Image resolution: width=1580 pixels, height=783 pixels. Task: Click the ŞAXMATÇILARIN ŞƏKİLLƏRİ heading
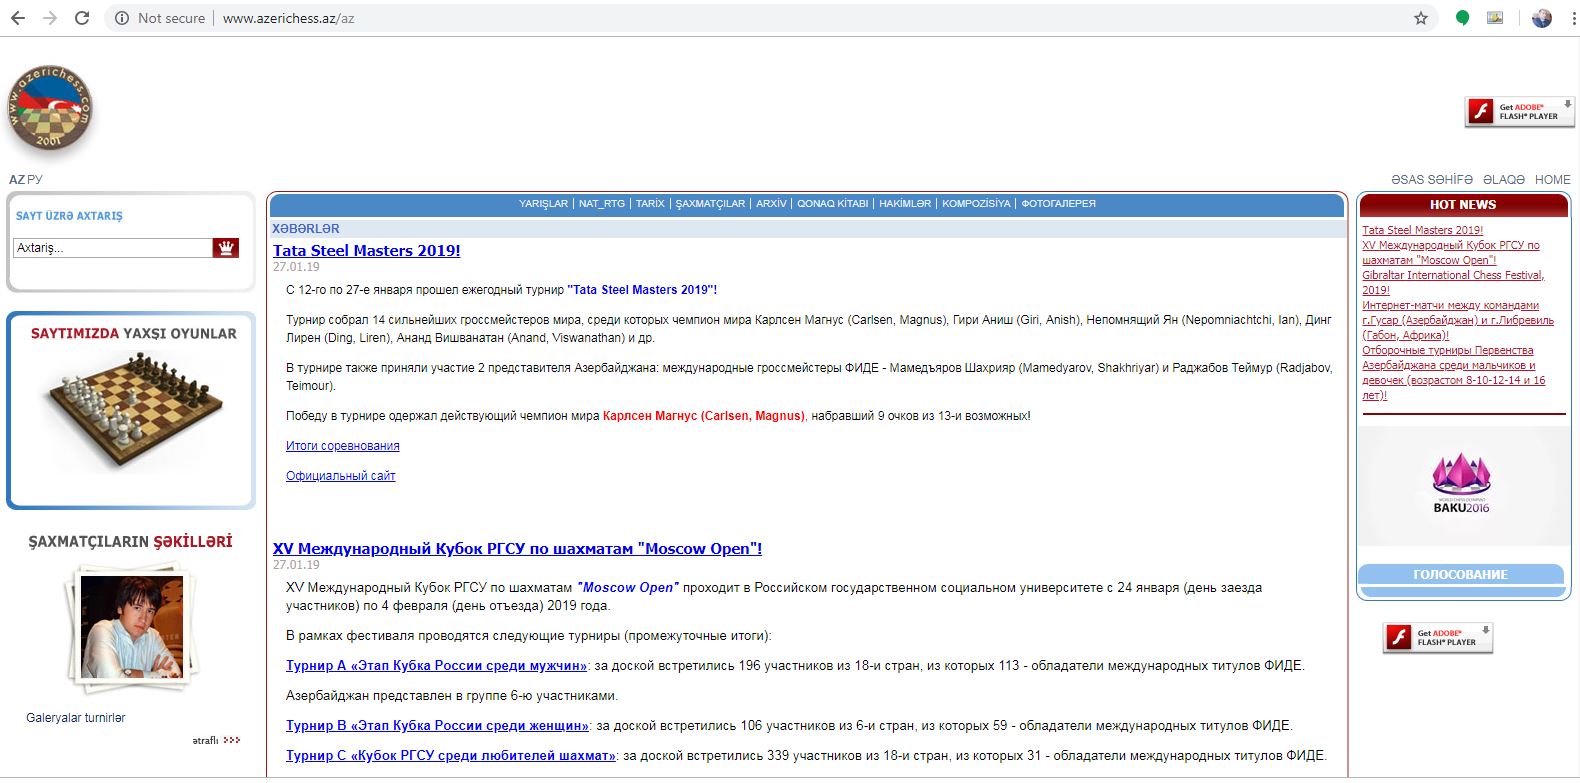pos(130,542)
